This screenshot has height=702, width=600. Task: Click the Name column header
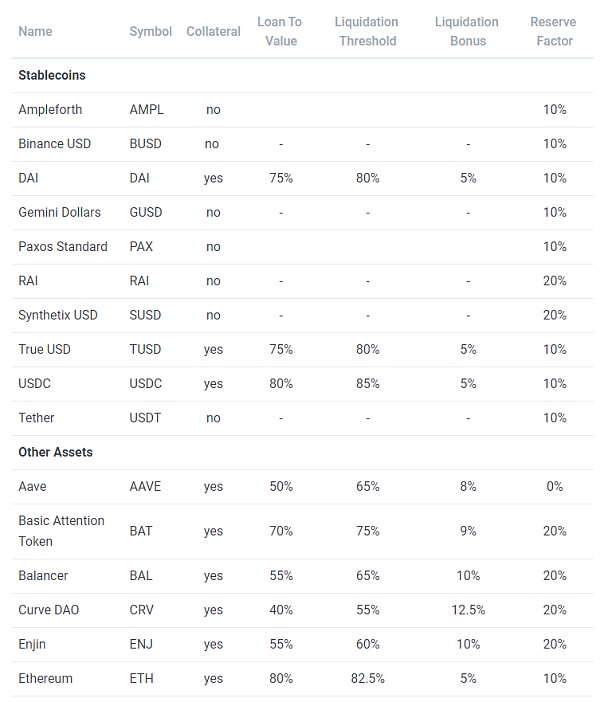point(35,31)
